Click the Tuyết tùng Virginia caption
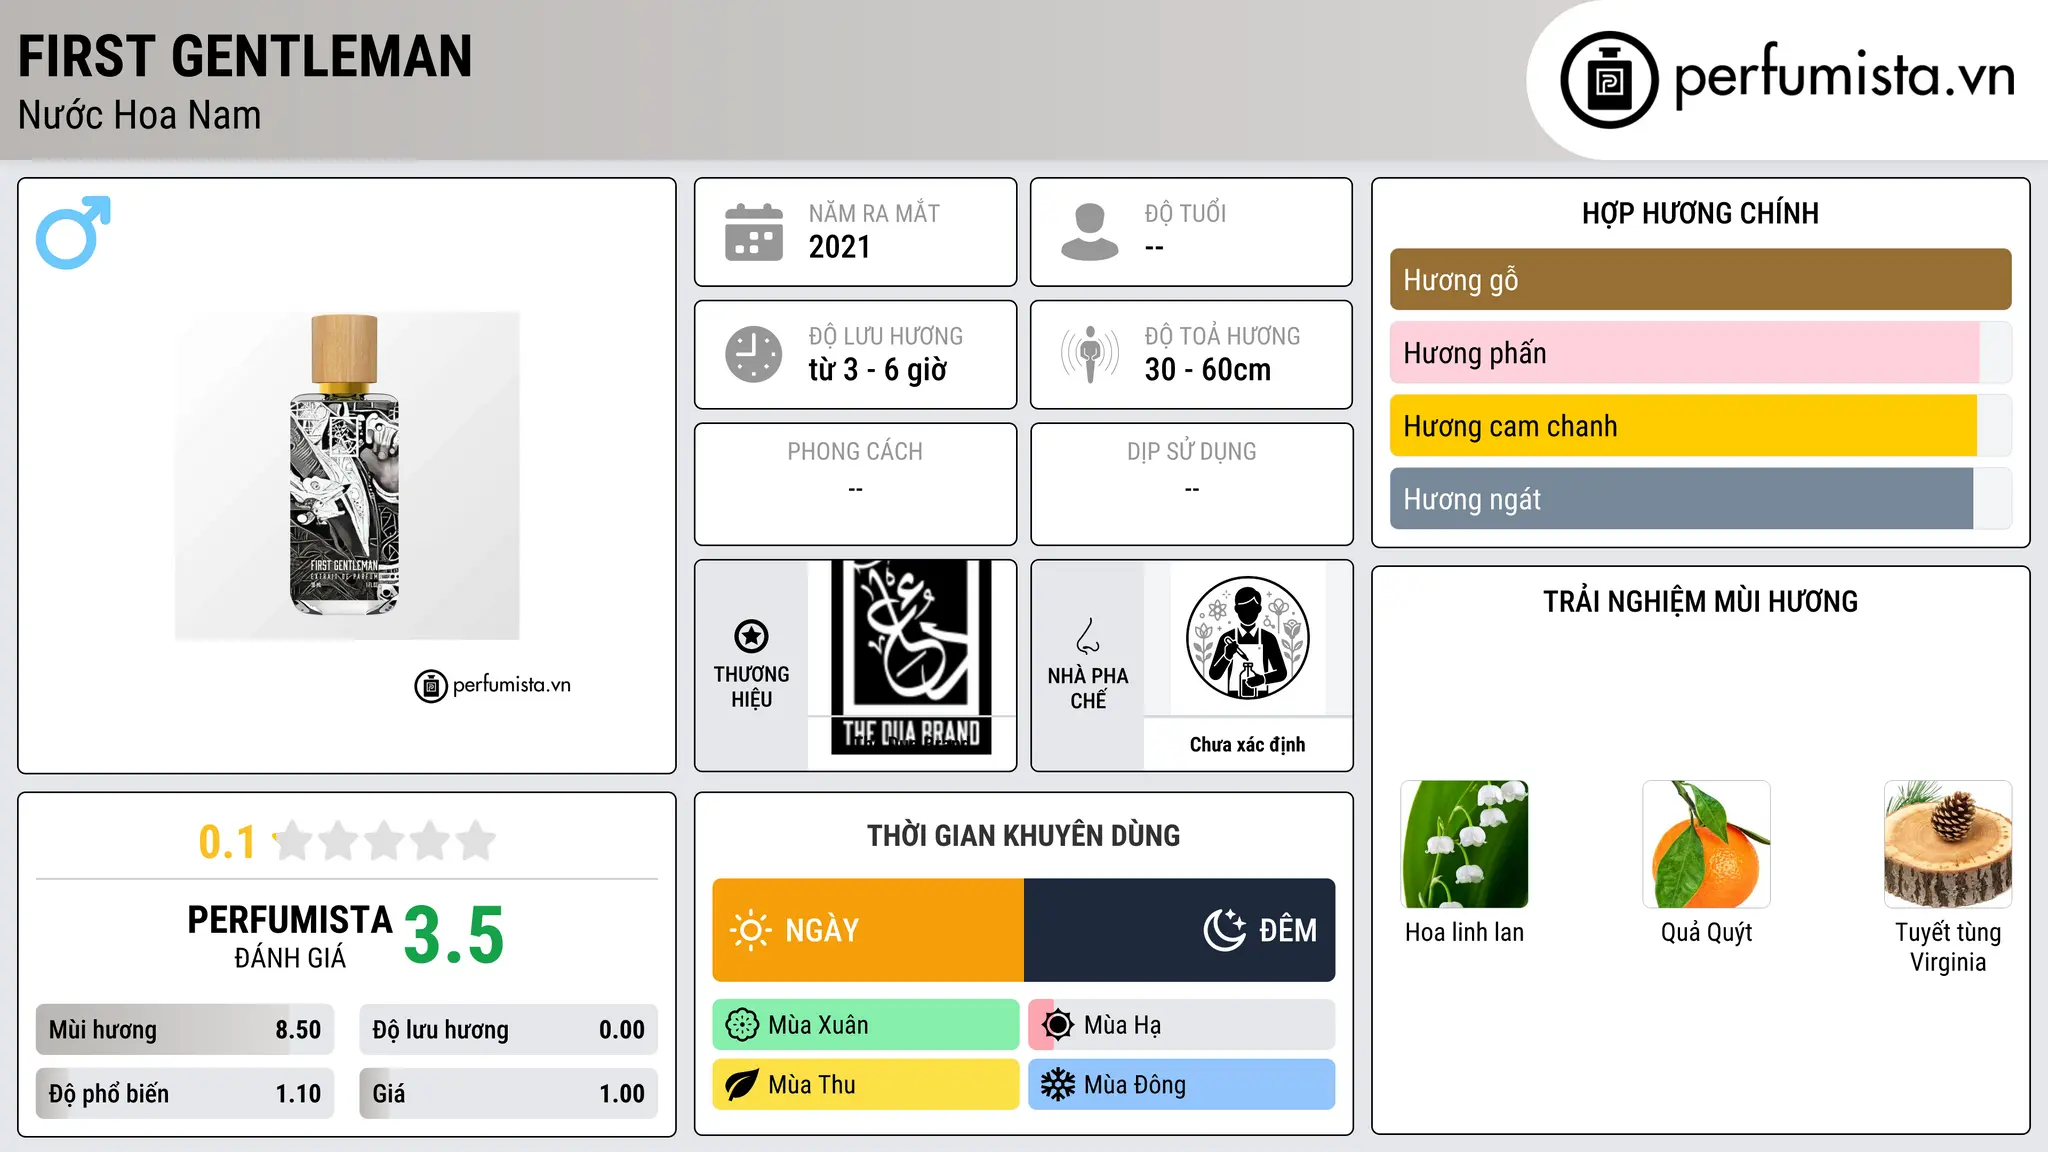This screenshot has width=2048, height=1152. point(1948,947)
